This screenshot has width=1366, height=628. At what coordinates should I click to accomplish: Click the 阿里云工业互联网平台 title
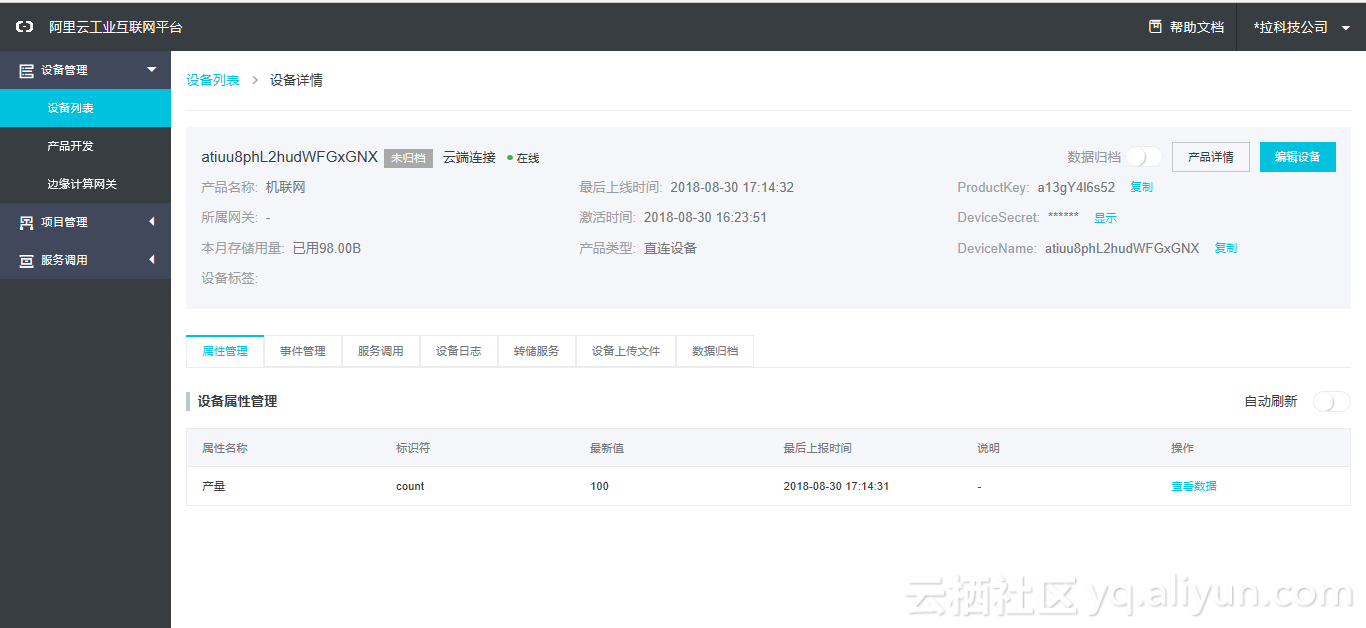click(116, 27)
